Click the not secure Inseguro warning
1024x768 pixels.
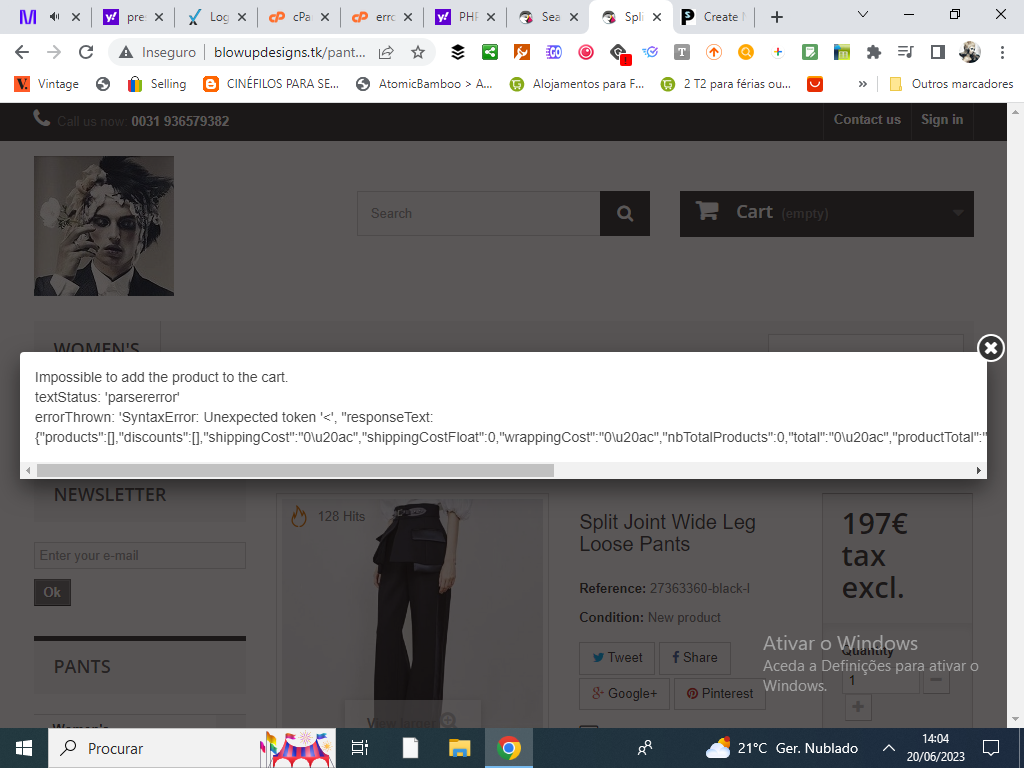coord(157,52)
